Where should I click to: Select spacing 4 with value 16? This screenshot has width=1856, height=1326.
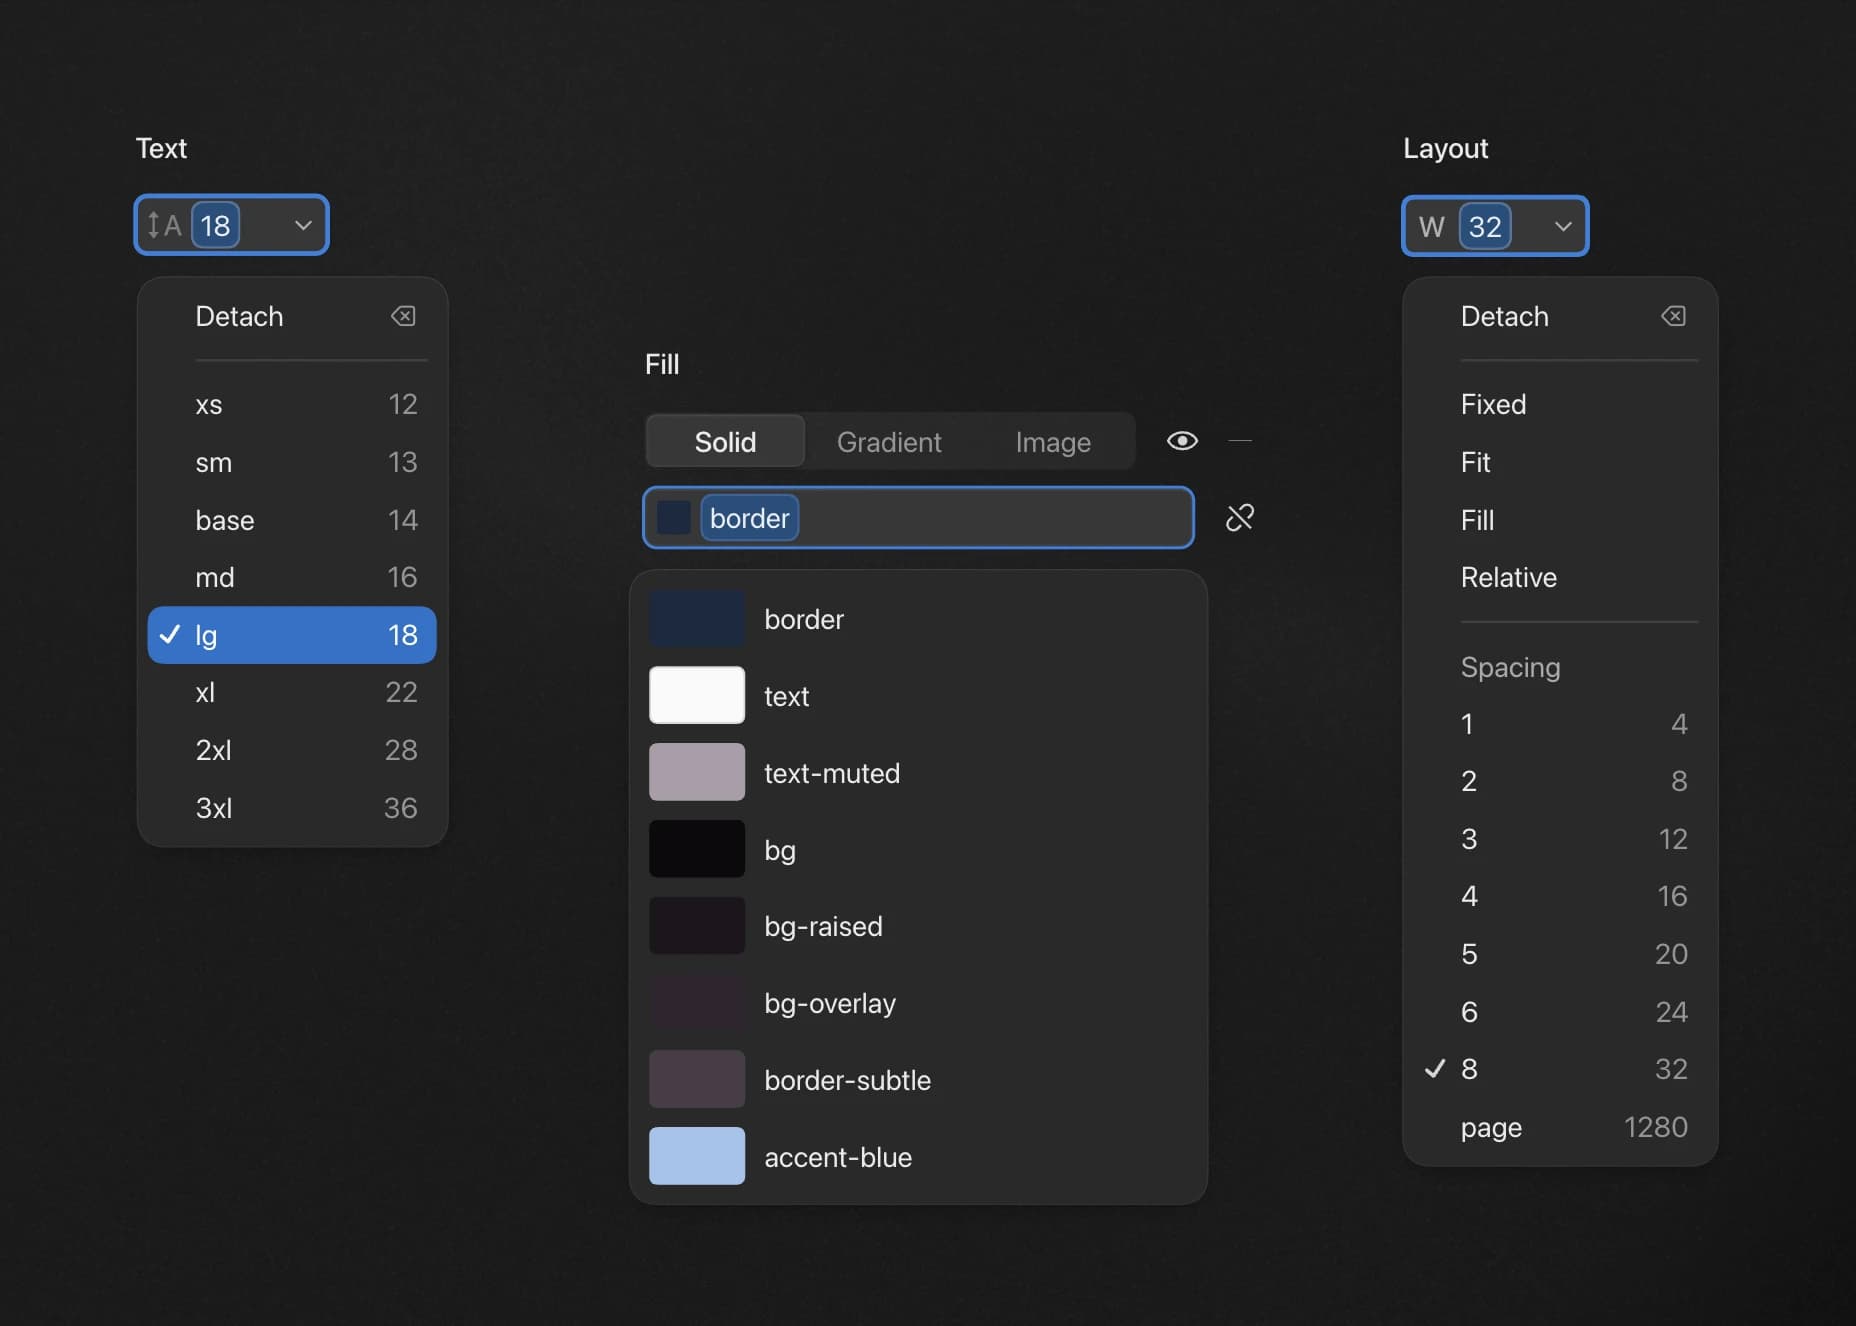[x=1560, y=896]
